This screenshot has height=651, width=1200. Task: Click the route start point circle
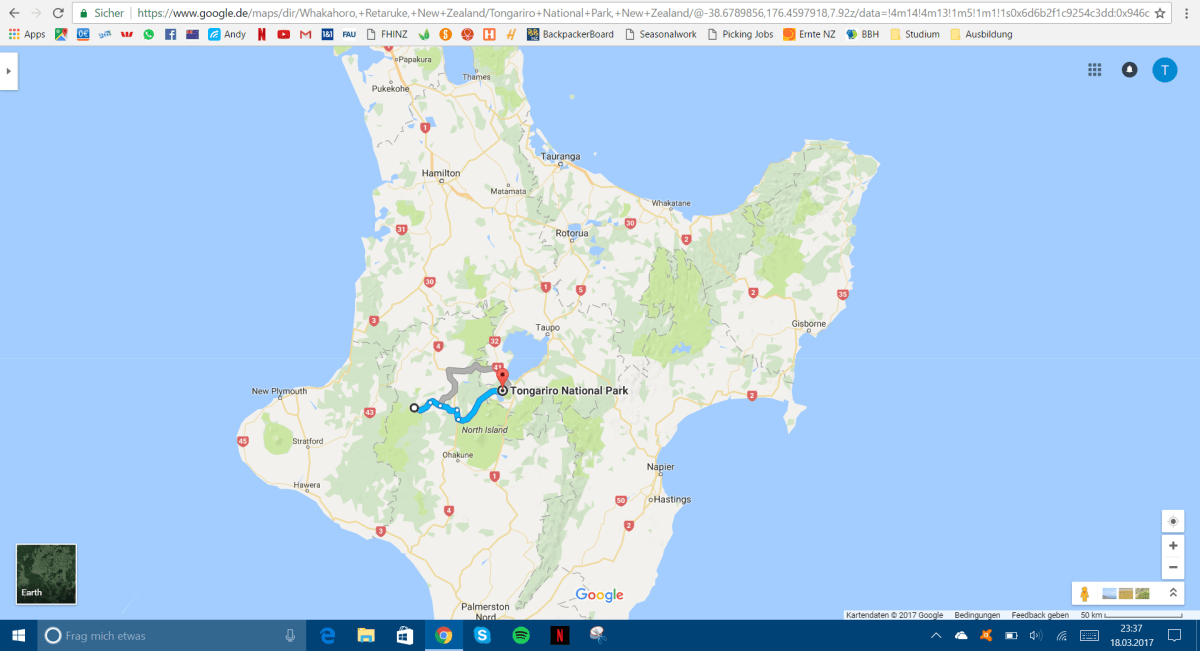pos(414,407)
